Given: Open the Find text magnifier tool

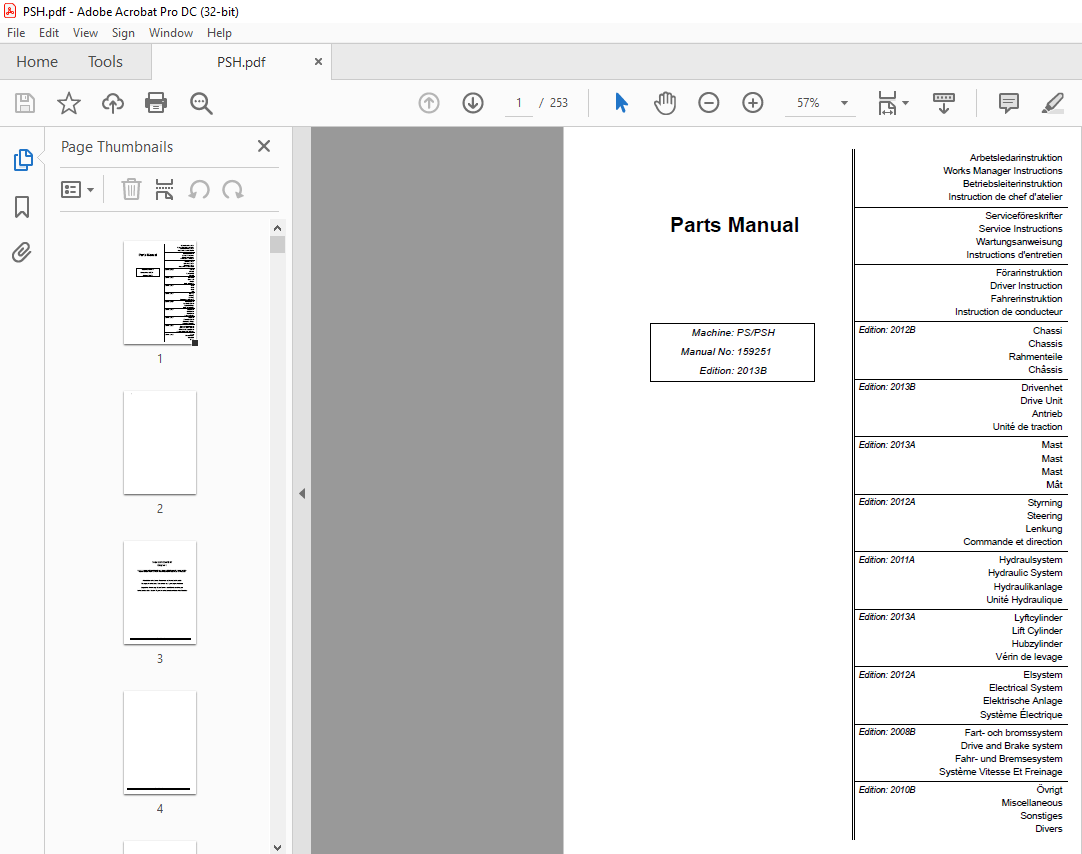Looking at the screenshot, I should (201, 103).
